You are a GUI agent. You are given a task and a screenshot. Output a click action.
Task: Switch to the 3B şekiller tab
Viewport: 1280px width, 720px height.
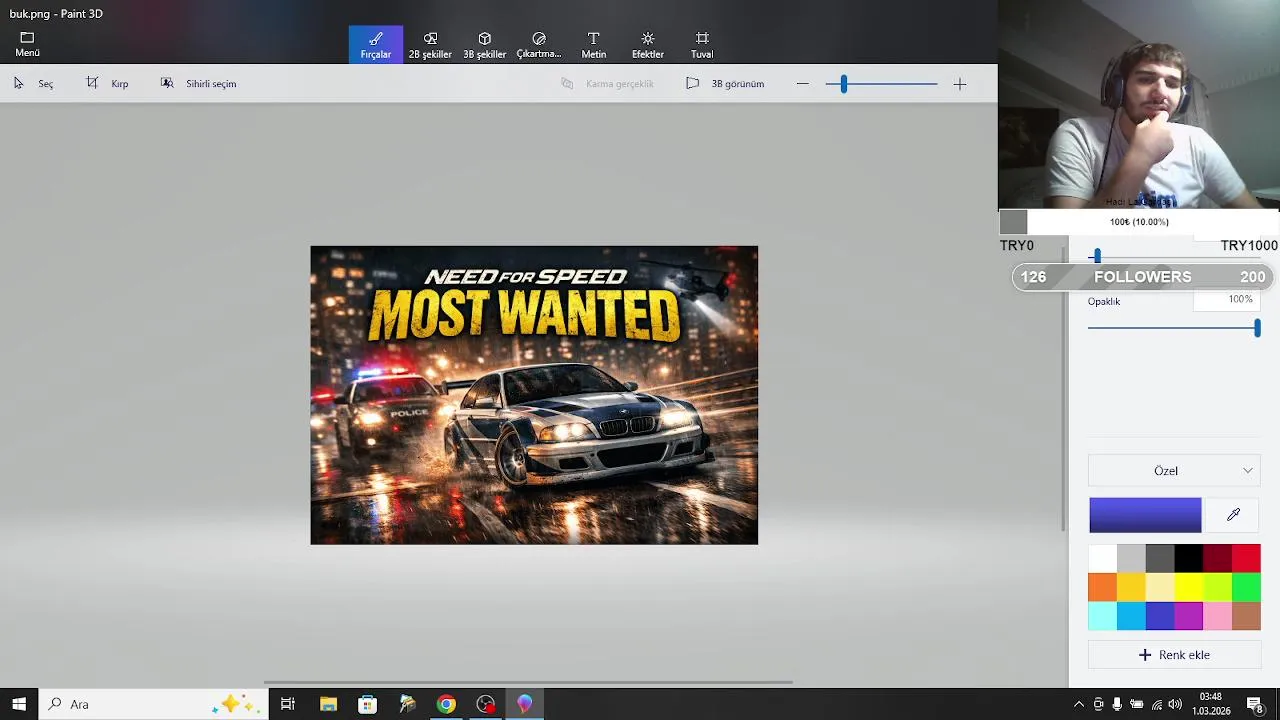[484, 45]
